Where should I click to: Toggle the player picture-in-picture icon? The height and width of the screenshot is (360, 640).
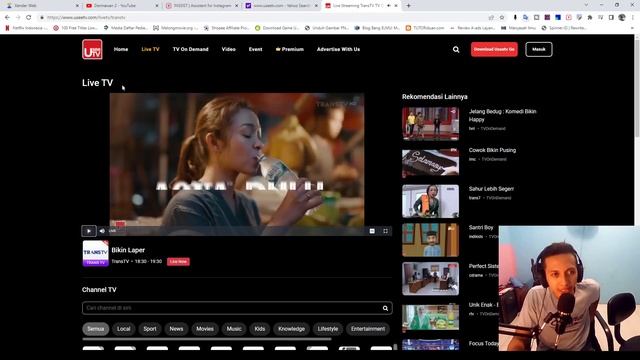pos(372,231)
